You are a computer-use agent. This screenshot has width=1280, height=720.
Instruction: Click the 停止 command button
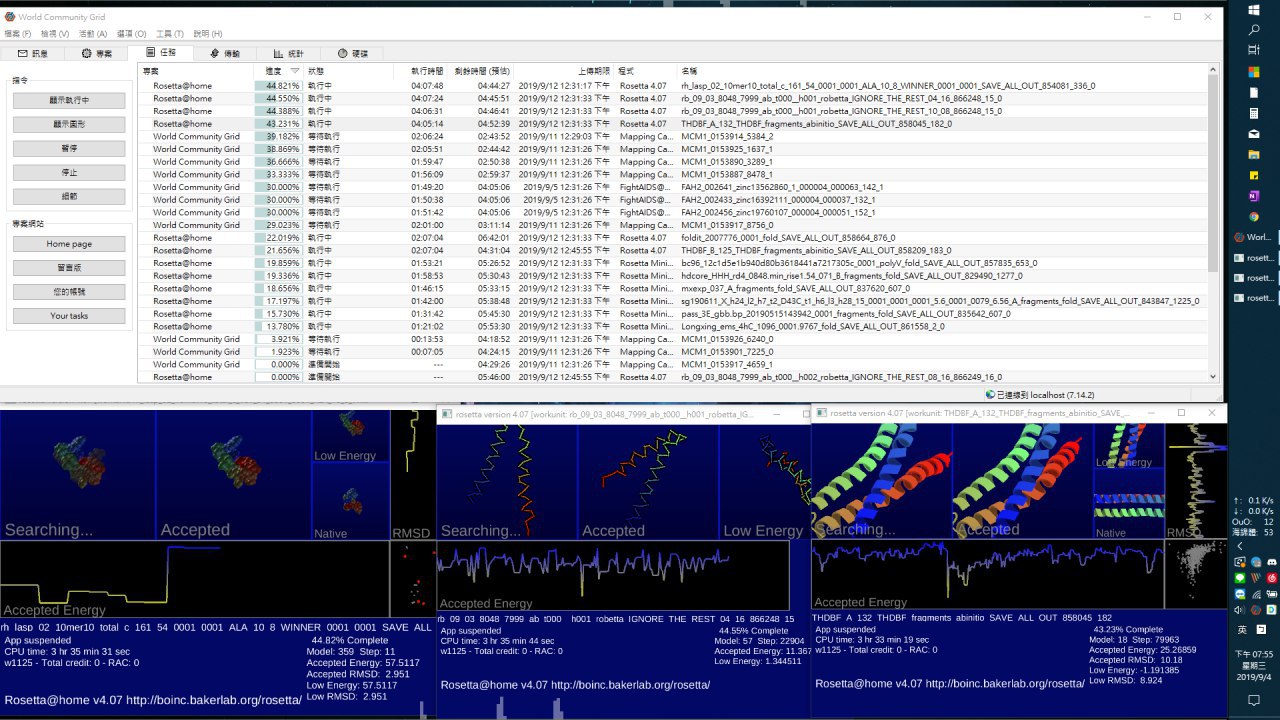[x=70, y=173]
